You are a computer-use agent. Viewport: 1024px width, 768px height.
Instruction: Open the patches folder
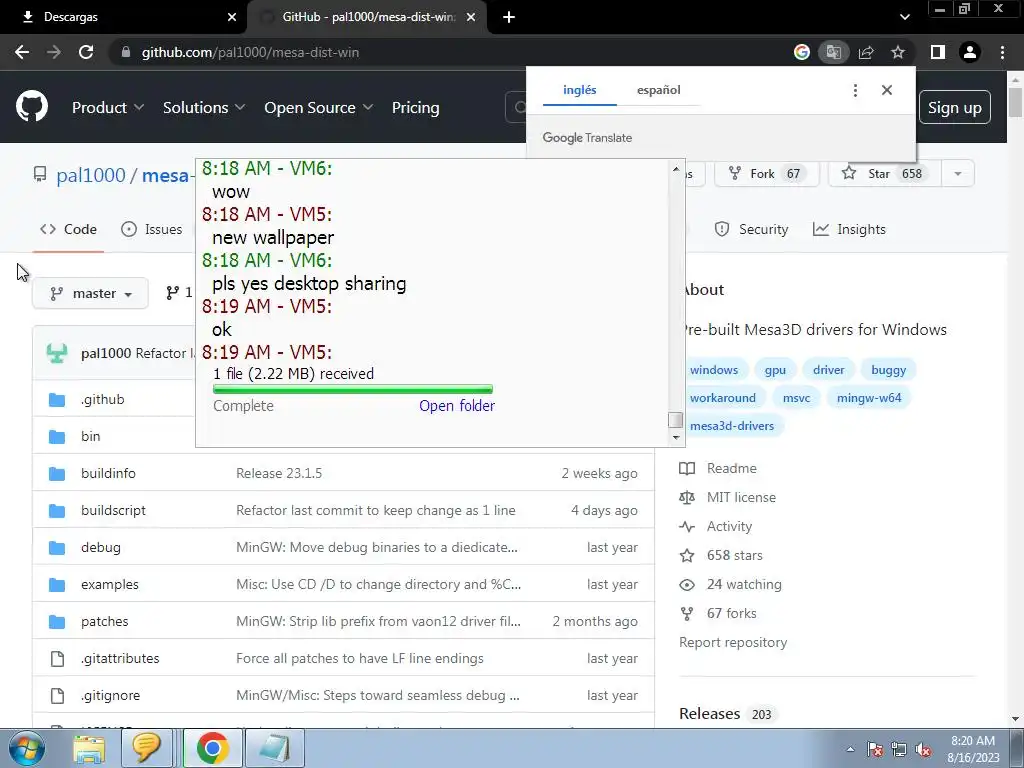click(x=104, y=622)
